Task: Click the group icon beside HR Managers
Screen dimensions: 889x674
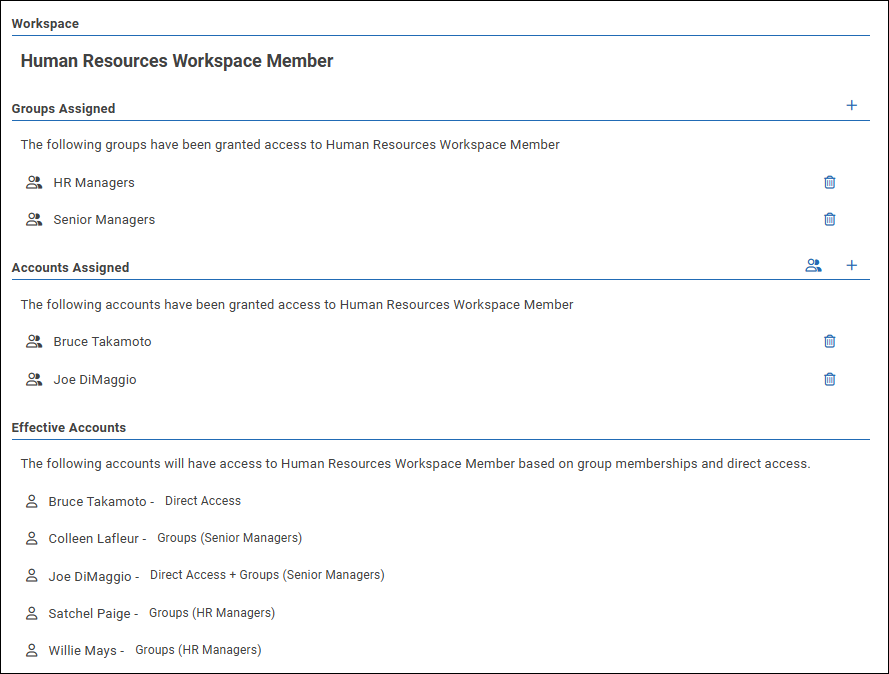Action: [x=34, y=183]
